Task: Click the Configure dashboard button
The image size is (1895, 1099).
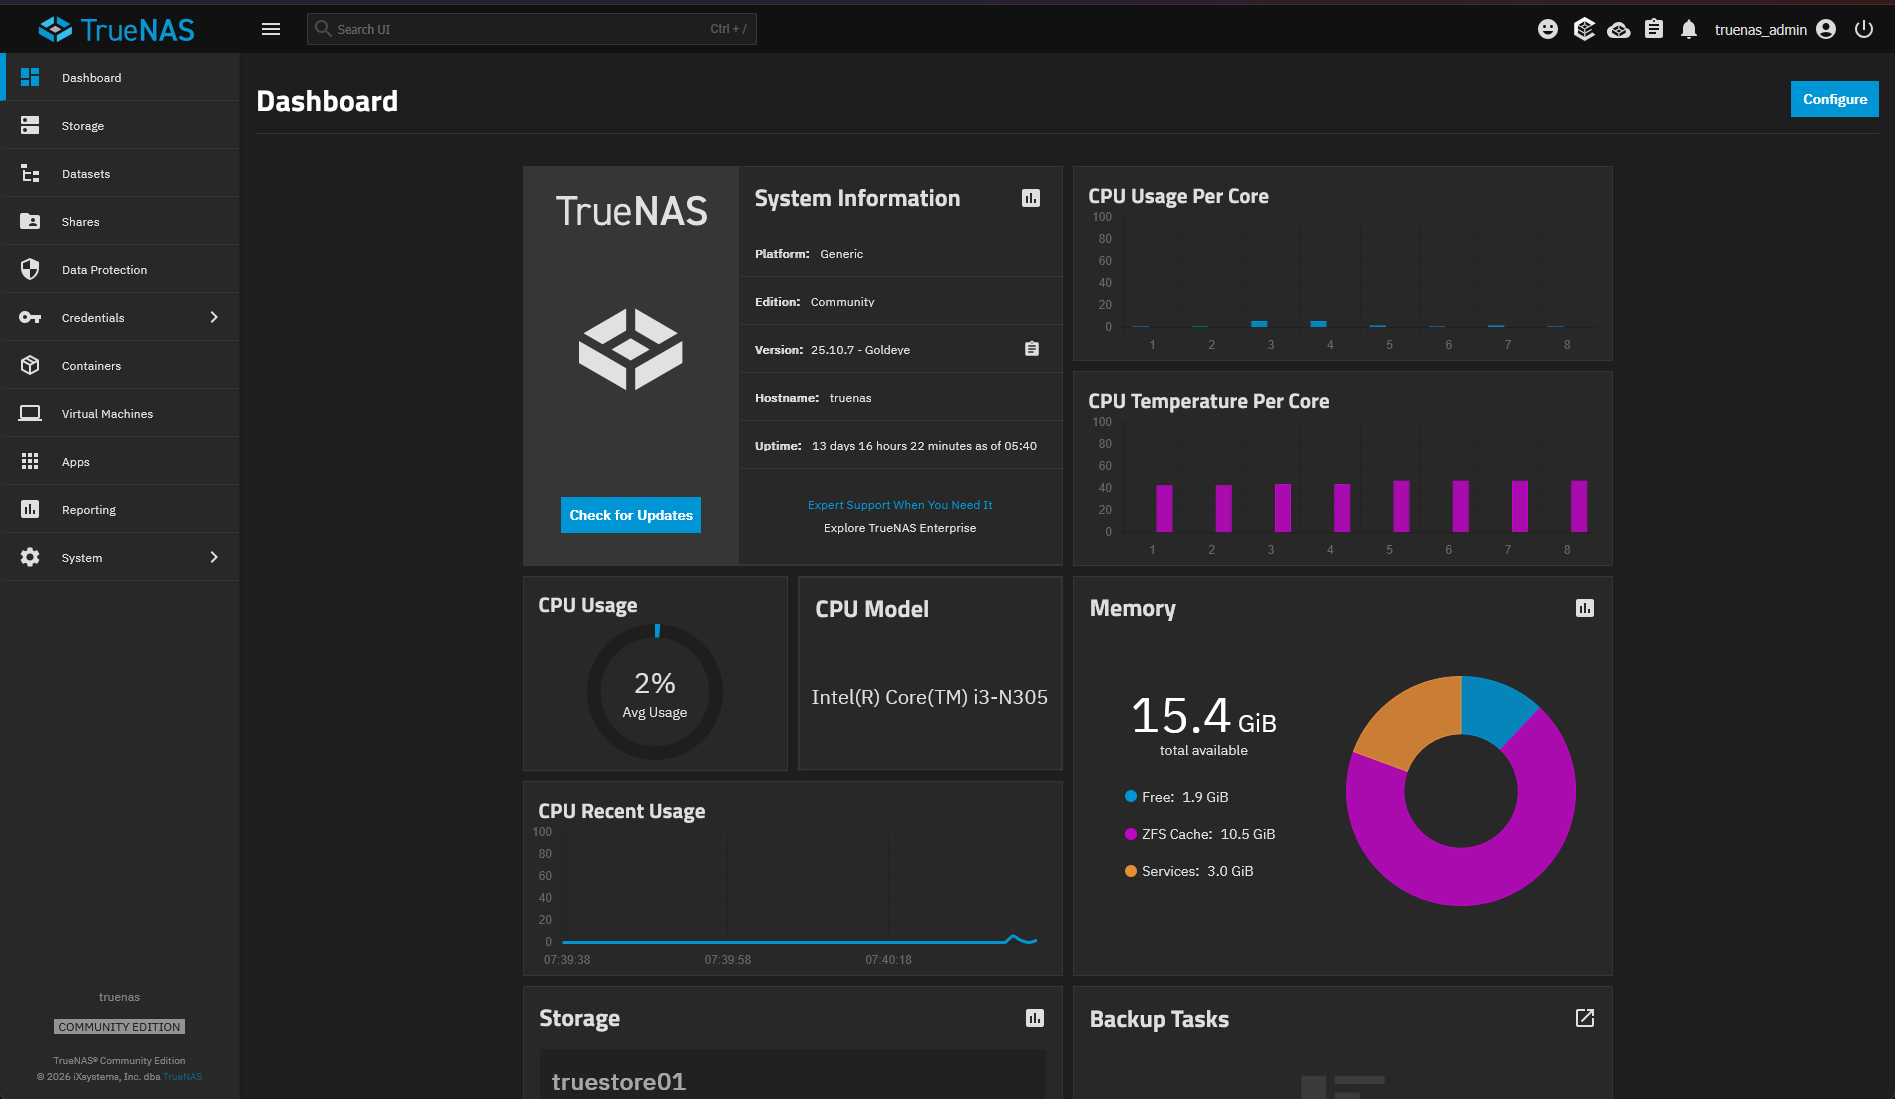Action: coord(1835,99)
